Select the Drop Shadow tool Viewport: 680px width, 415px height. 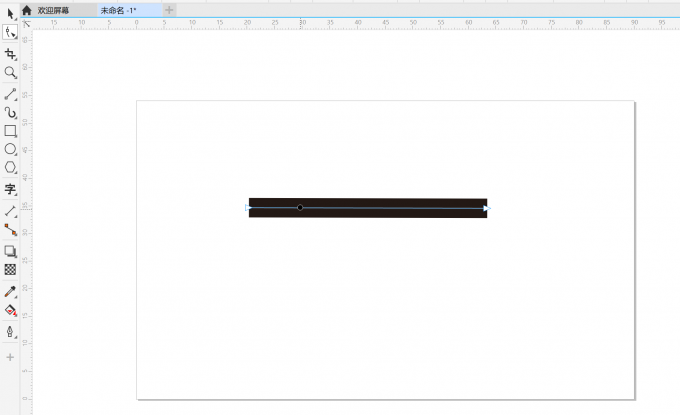click(10, 251)
